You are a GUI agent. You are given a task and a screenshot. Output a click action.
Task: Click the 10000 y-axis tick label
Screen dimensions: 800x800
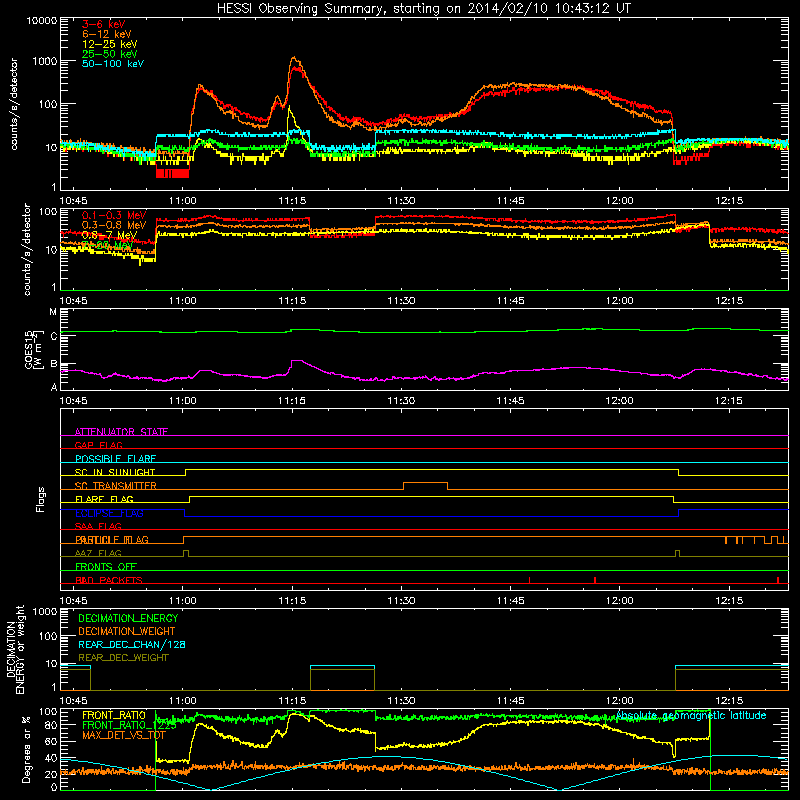(42, 20)
